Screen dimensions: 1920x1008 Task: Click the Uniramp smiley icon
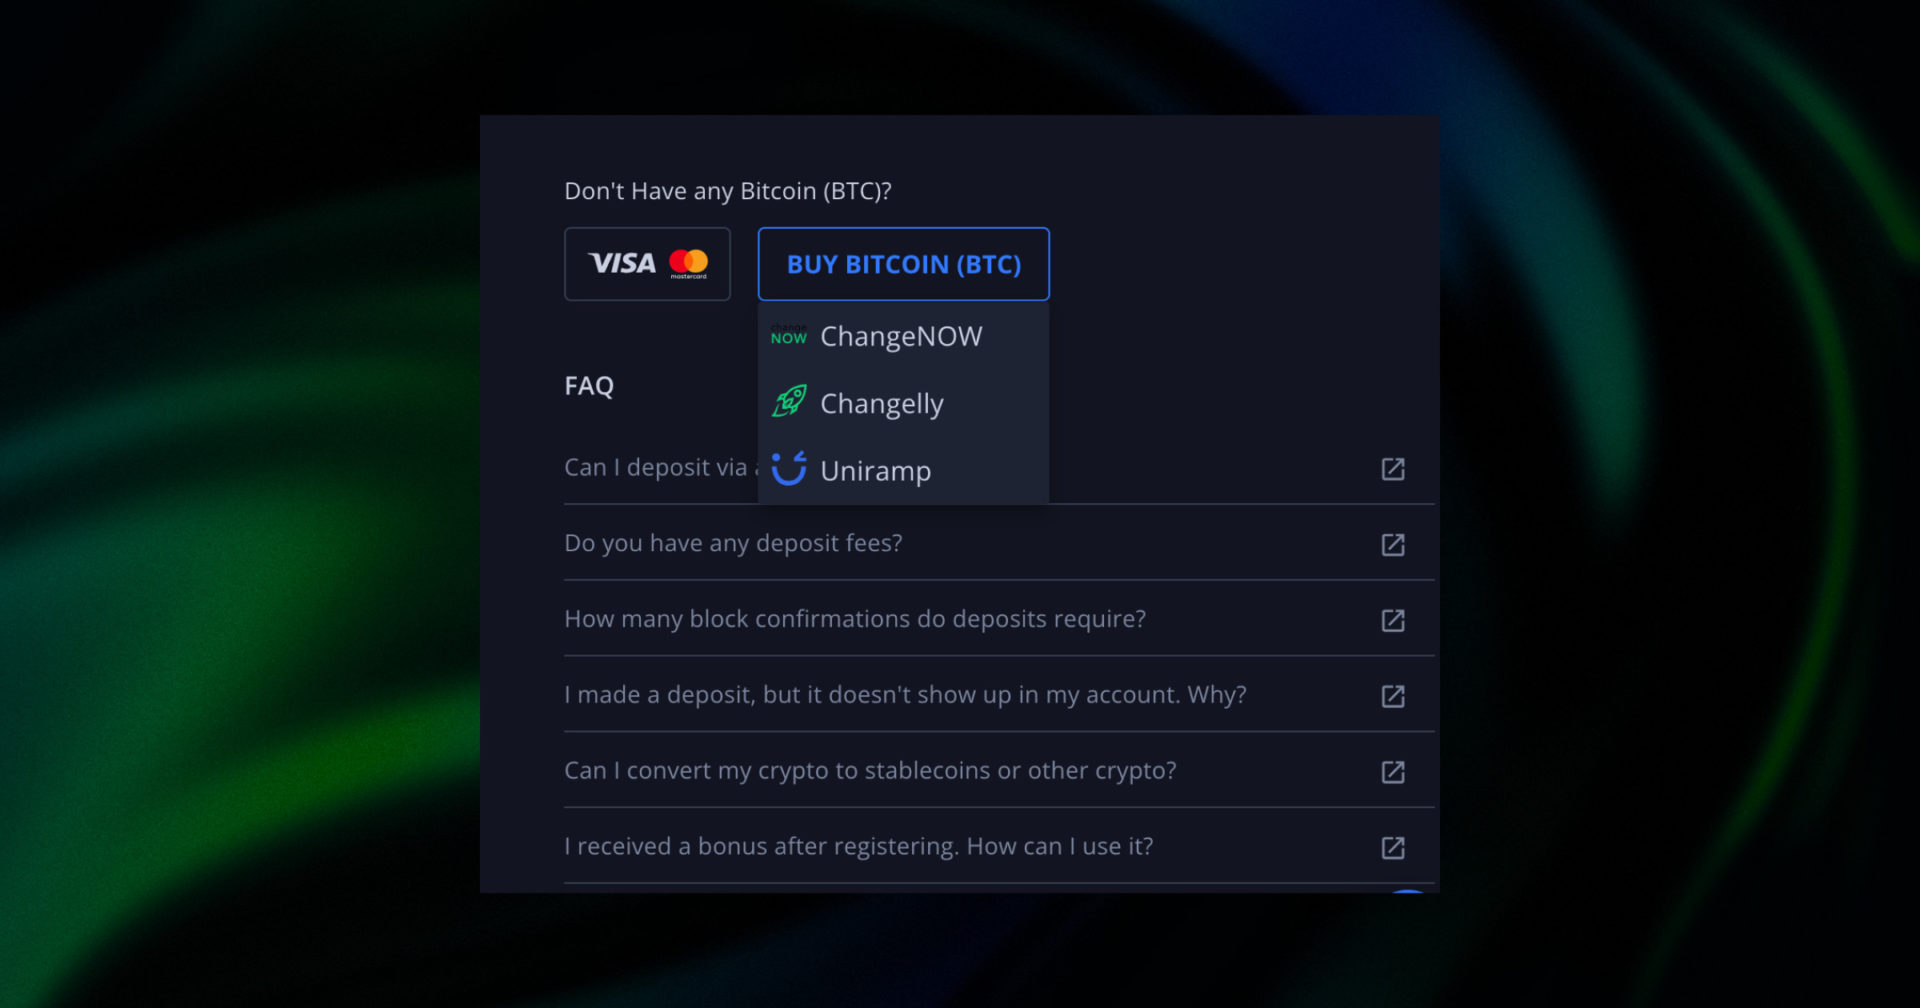789,470
